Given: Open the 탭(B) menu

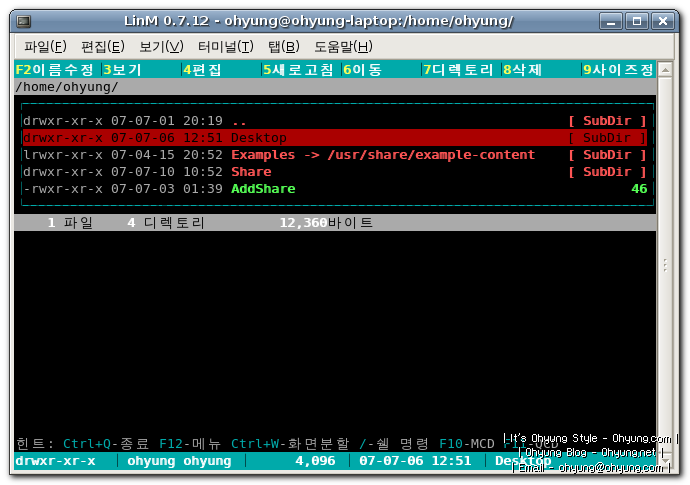Looking at the screenshot, I should tap(284, 46).
